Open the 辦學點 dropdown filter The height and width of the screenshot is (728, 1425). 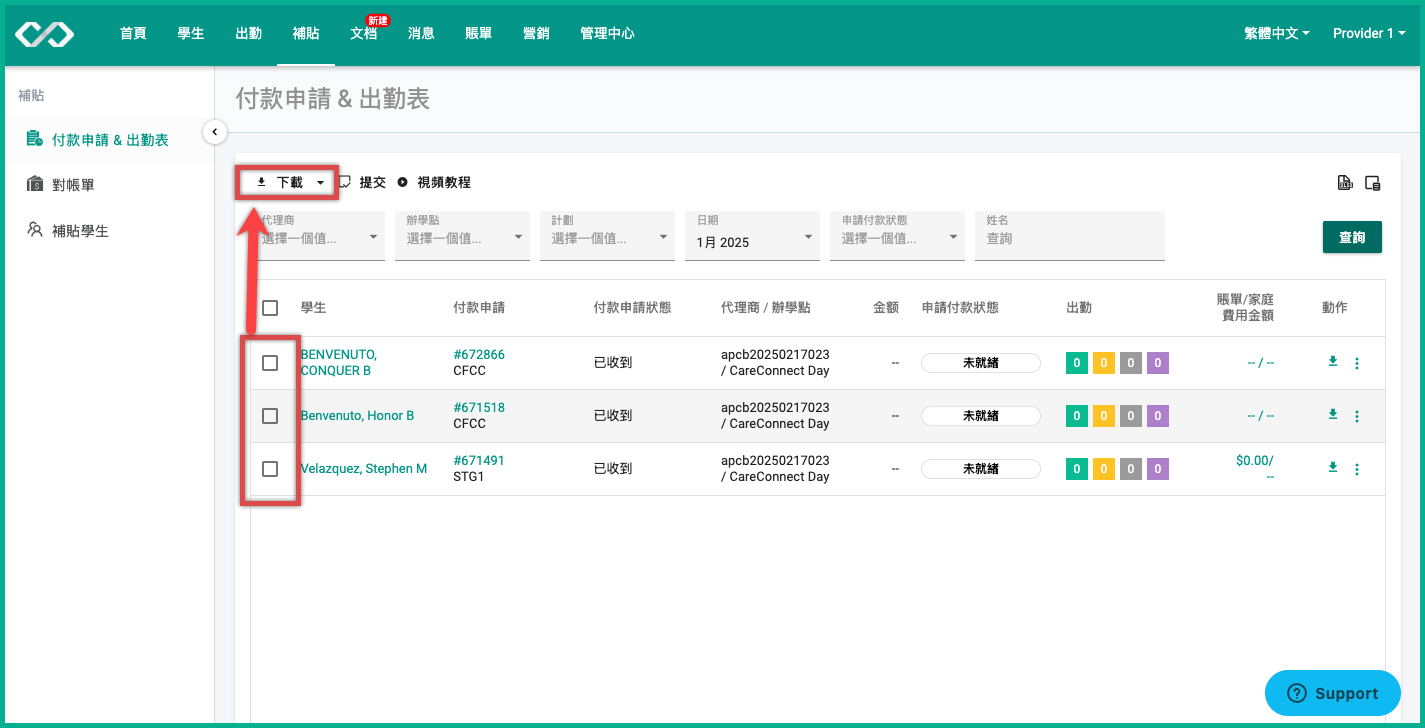click(462, 236)
